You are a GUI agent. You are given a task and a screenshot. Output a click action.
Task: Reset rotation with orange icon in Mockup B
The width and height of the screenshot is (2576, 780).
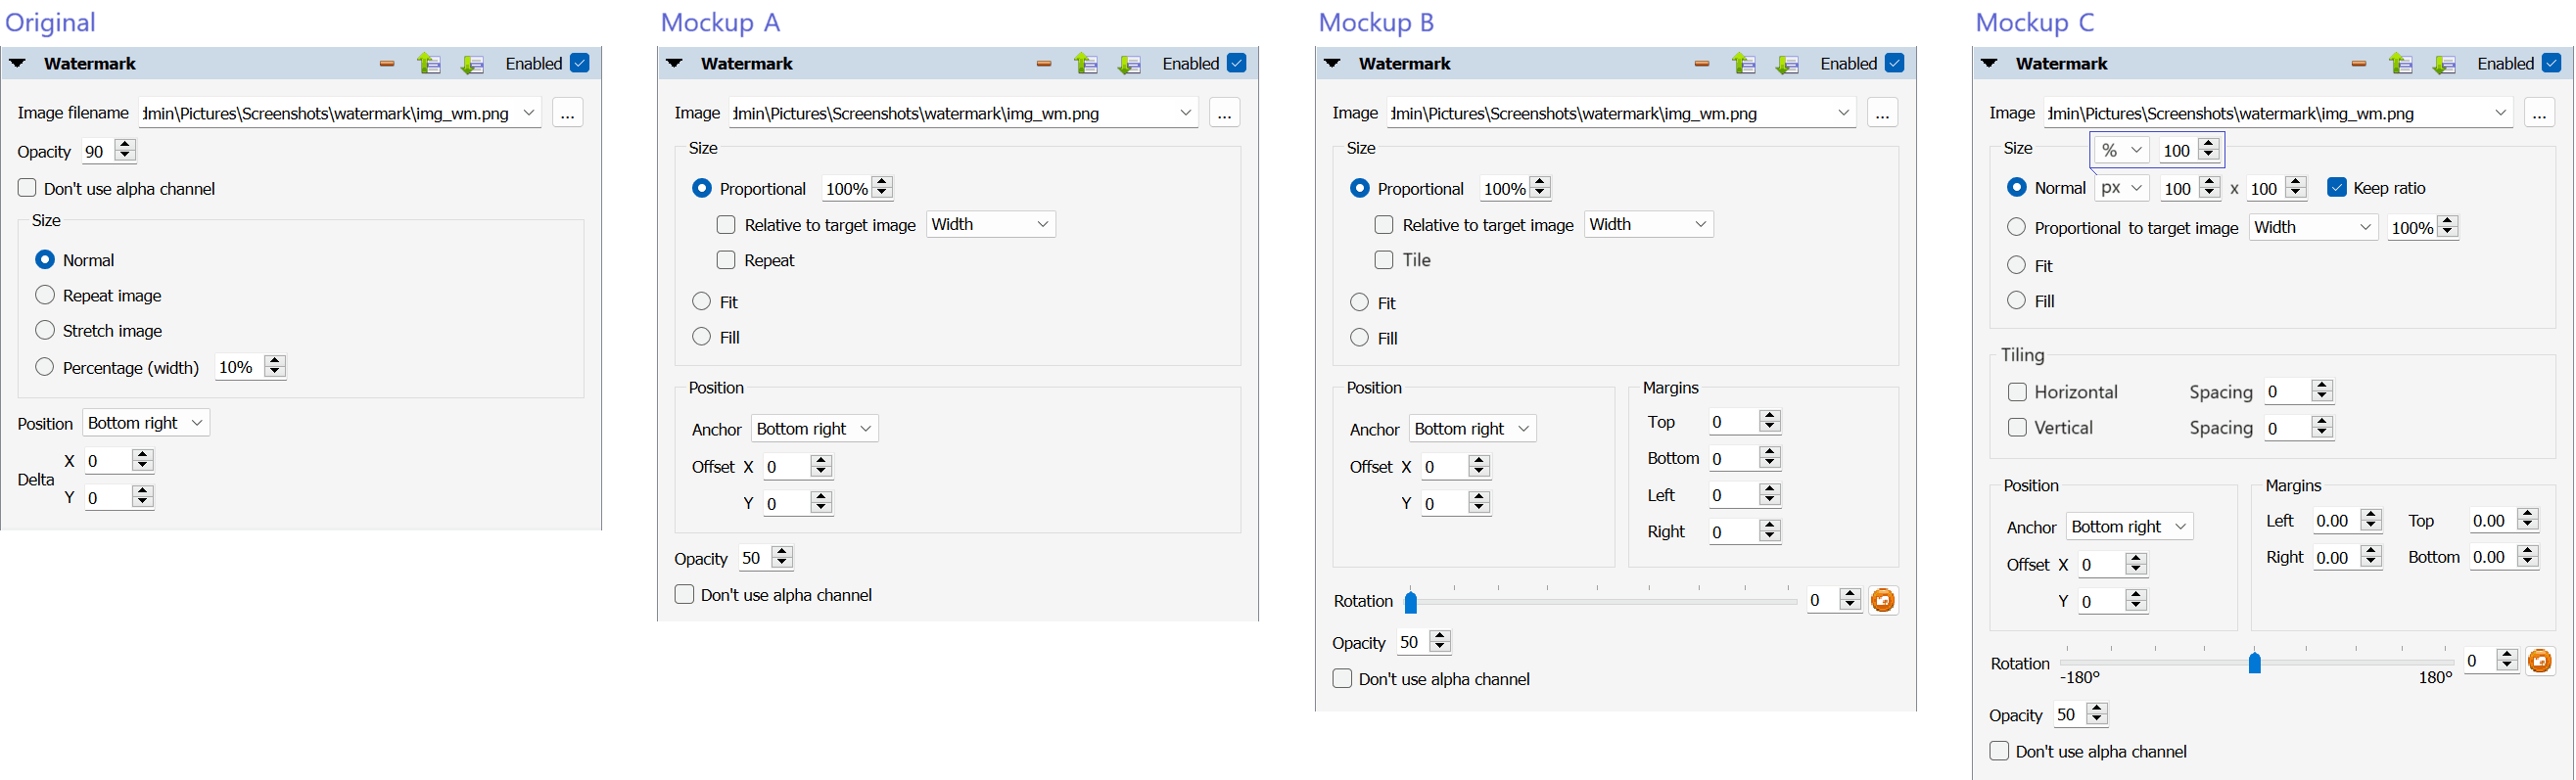click(1882, 600)
